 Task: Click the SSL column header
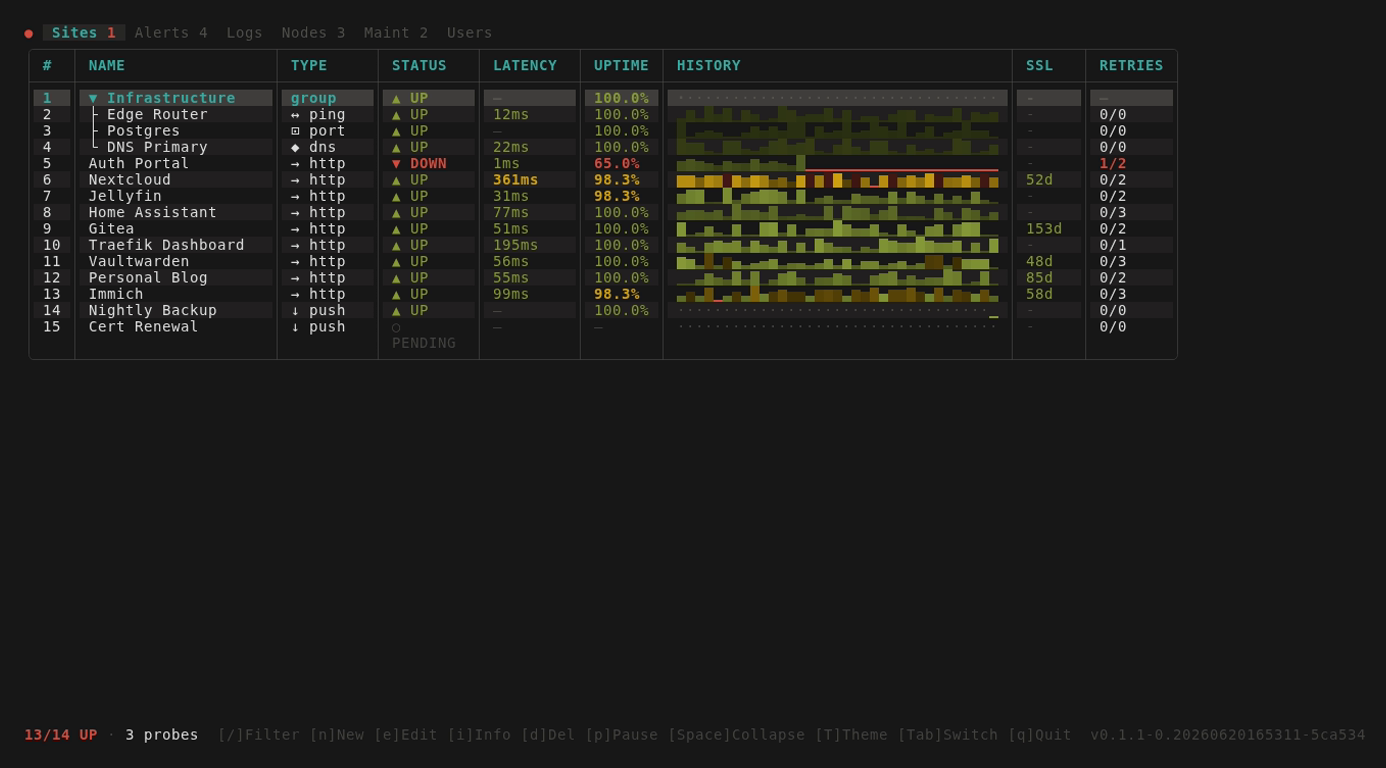(1040, 66)
